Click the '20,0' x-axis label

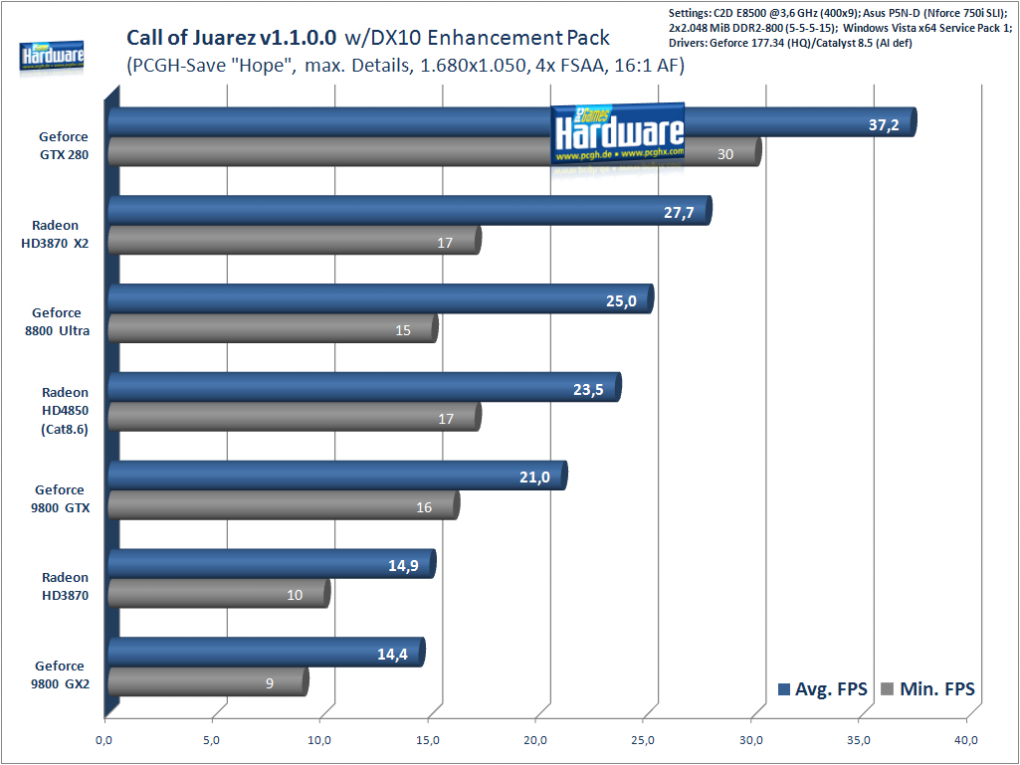click(535, 740)
